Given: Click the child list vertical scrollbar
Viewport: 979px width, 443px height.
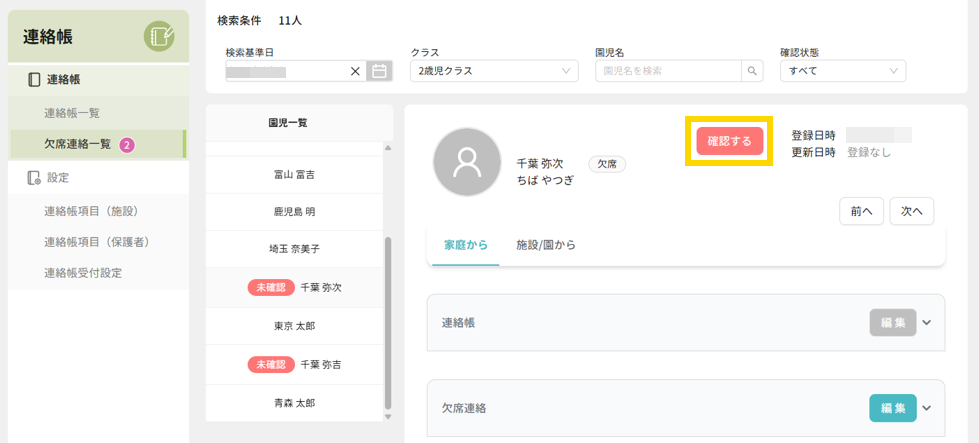Looking at the screenshot, I should click(386, 320).
